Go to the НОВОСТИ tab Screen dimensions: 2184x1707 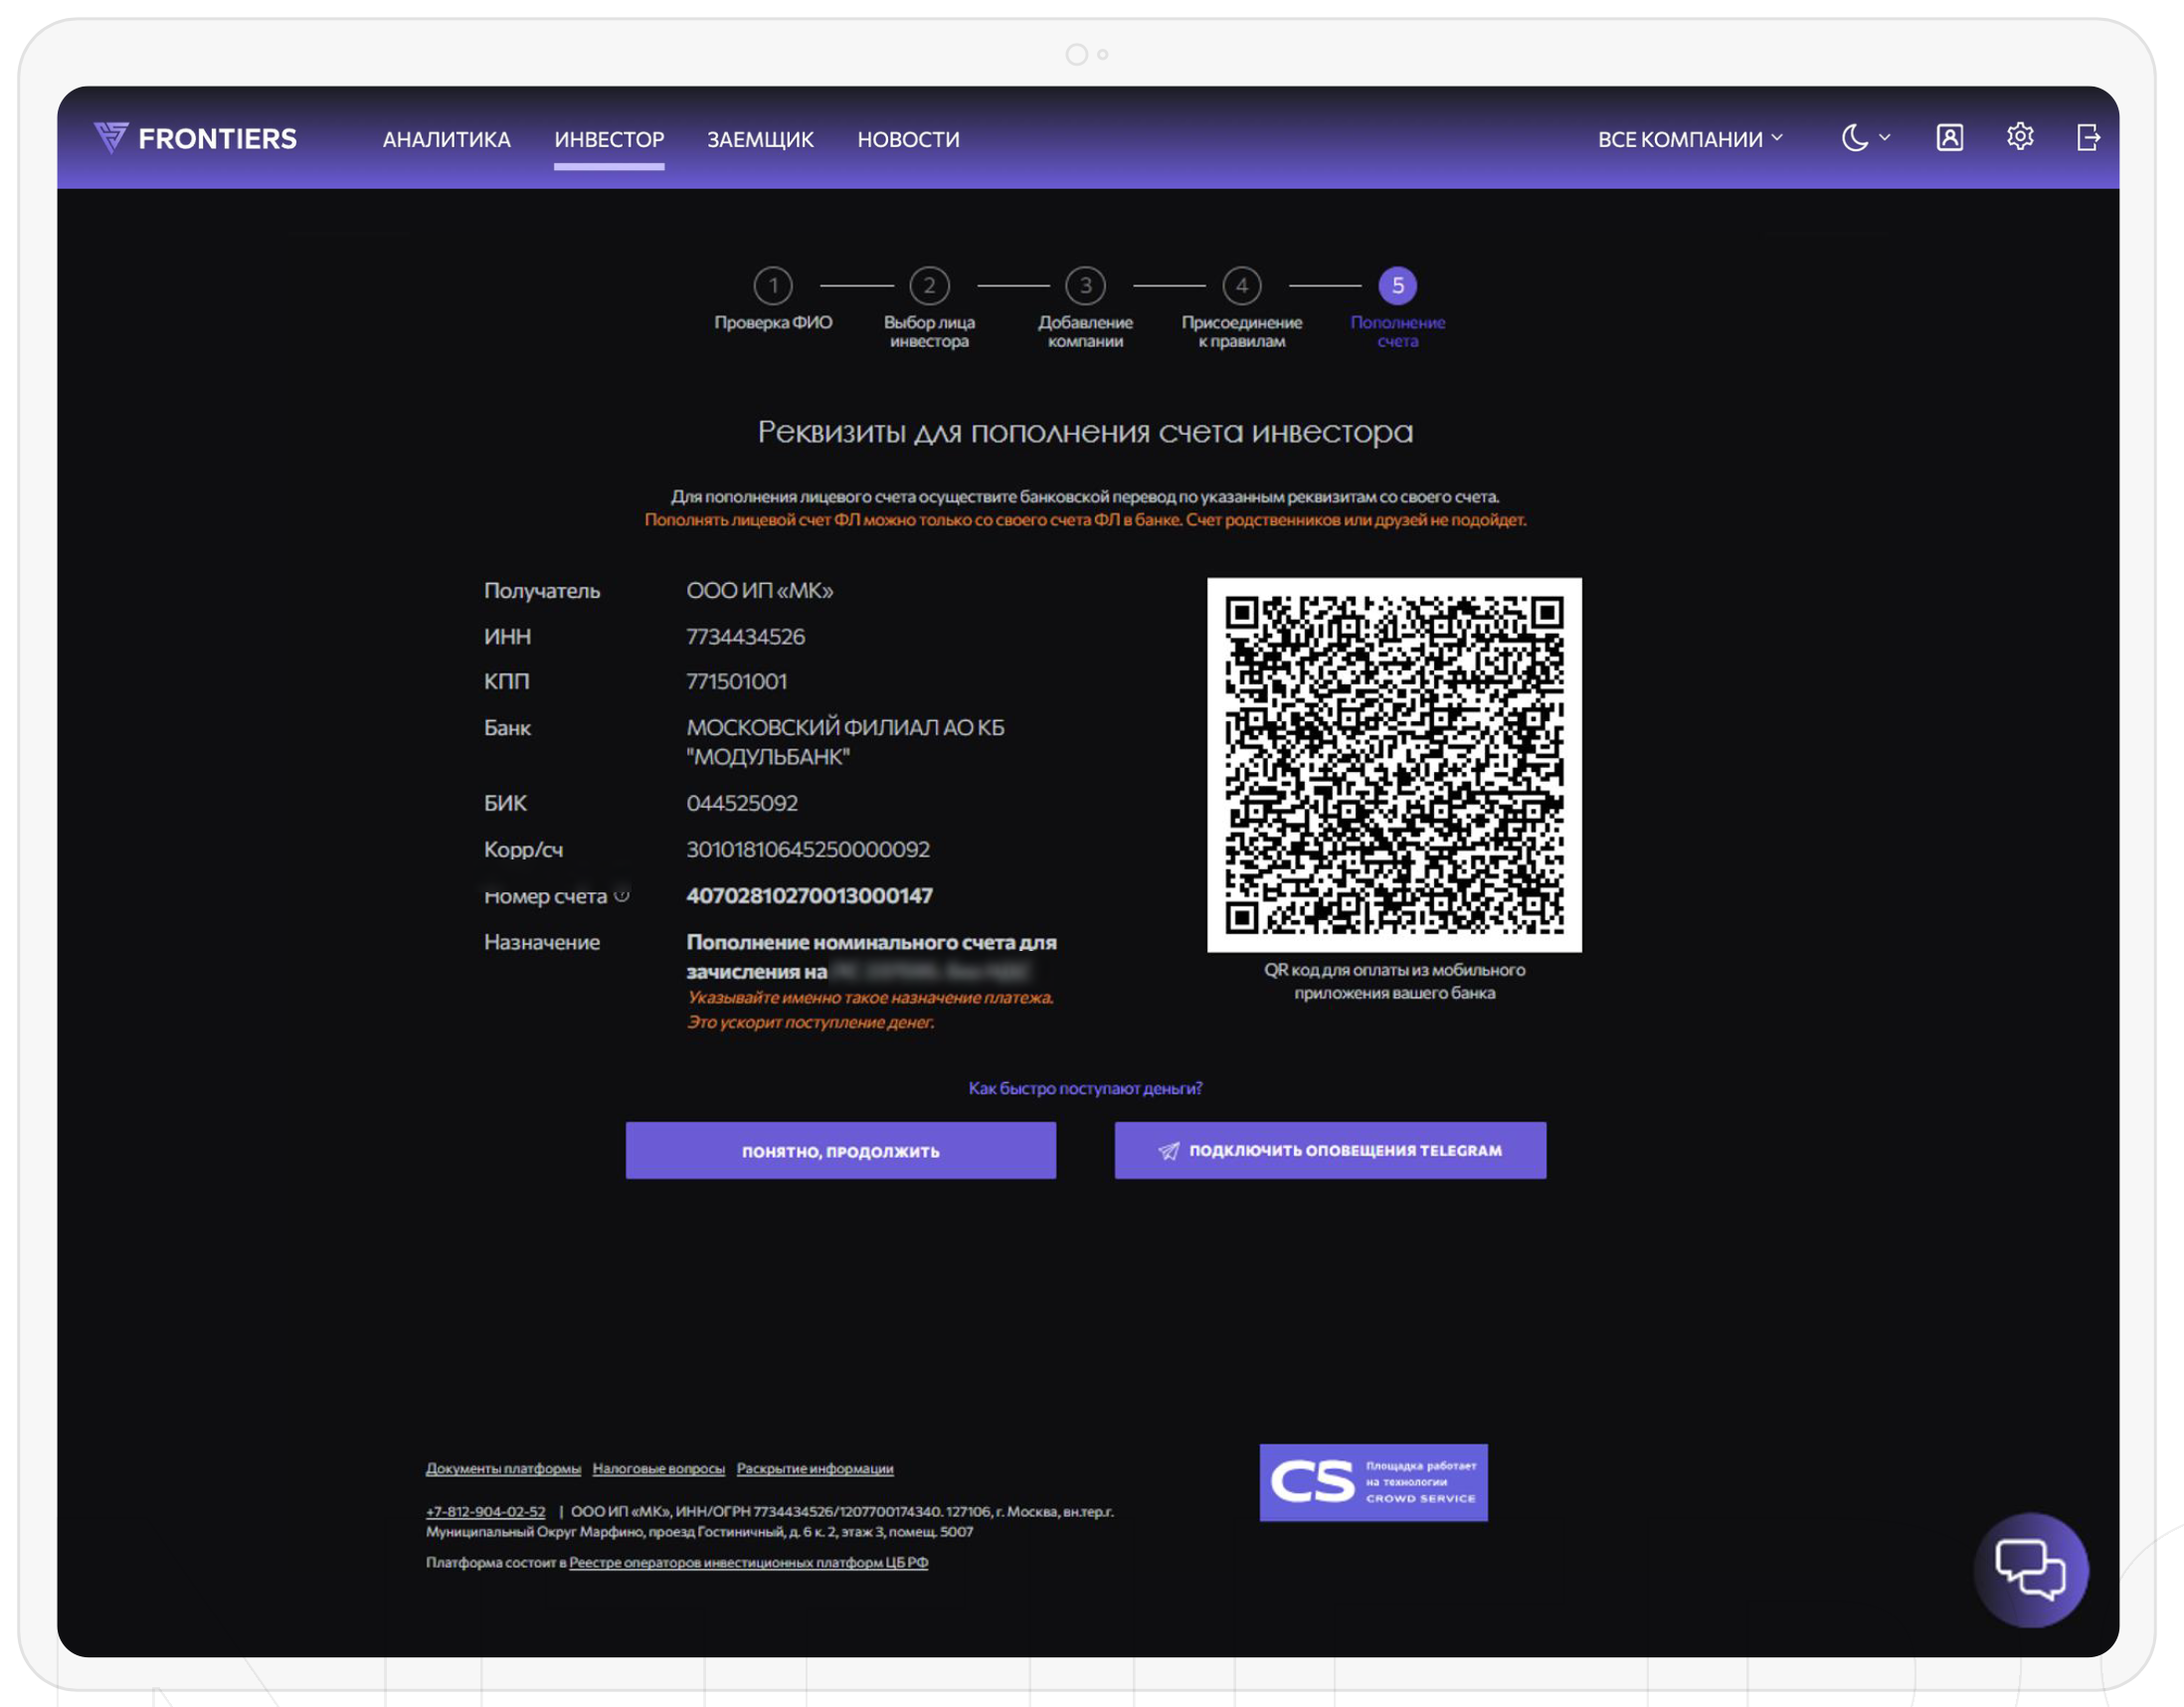click(907, 139)
